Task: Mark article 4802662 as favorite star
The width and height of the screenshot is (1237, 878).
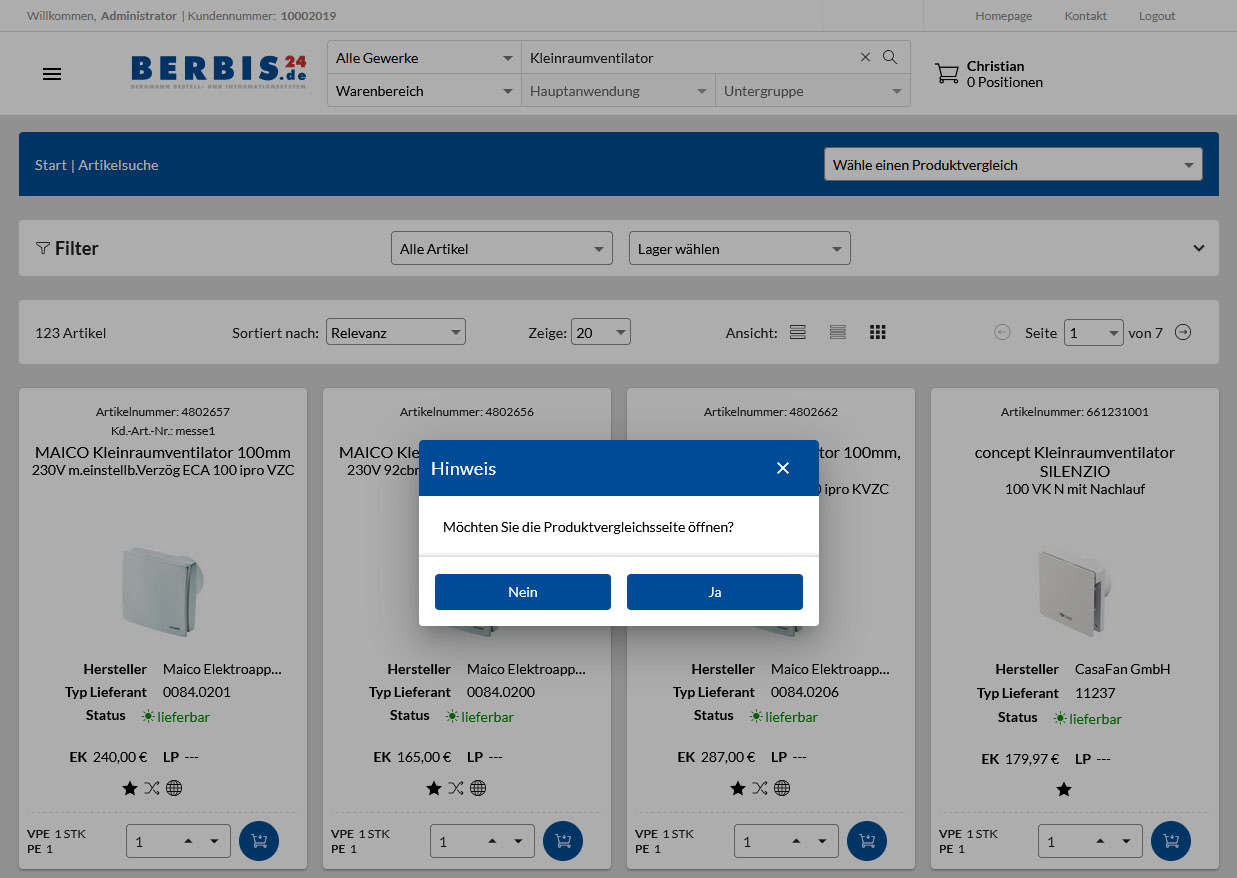Action: [x=737, y=788]
